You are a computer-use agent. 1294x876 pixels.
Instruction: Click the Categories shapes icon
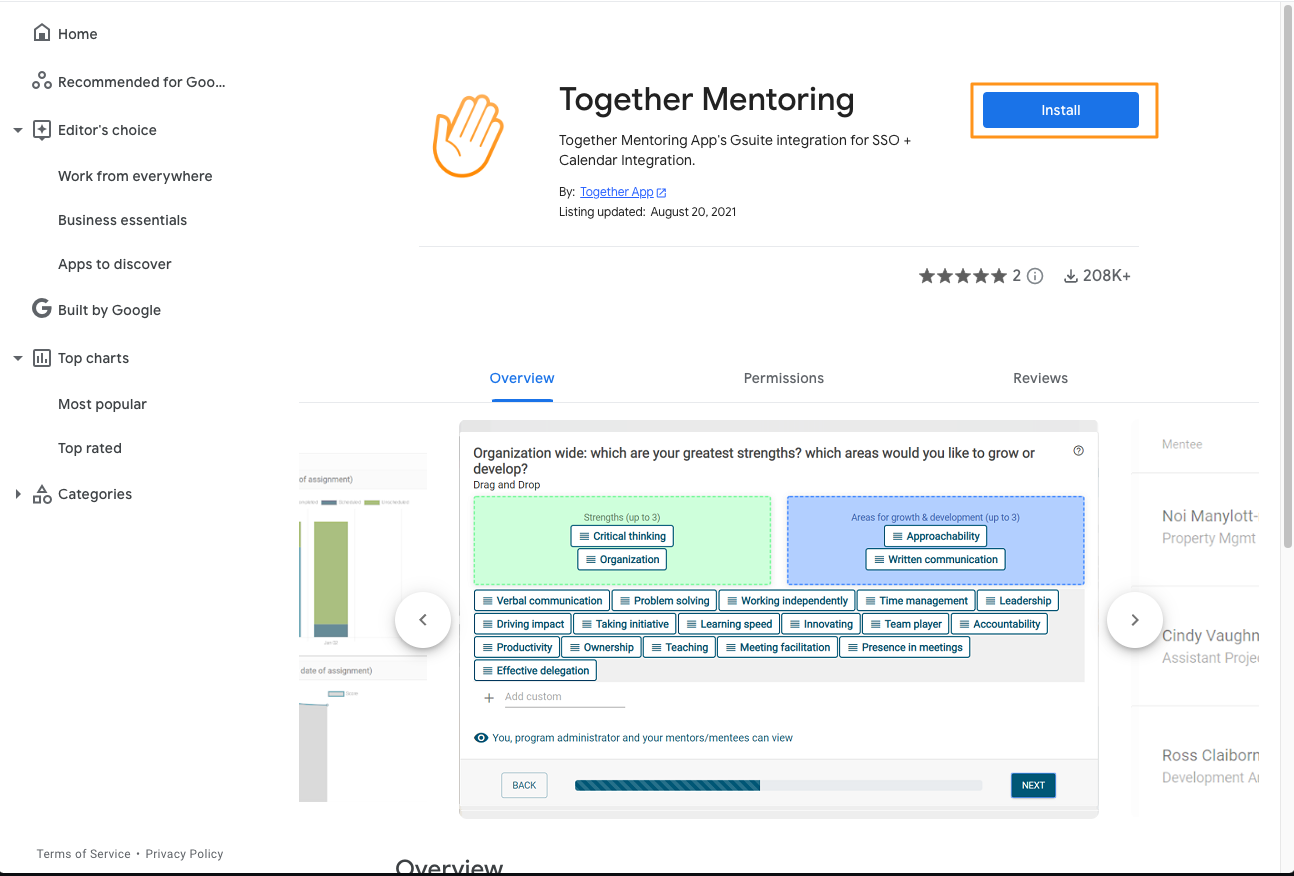pos(42,494)
